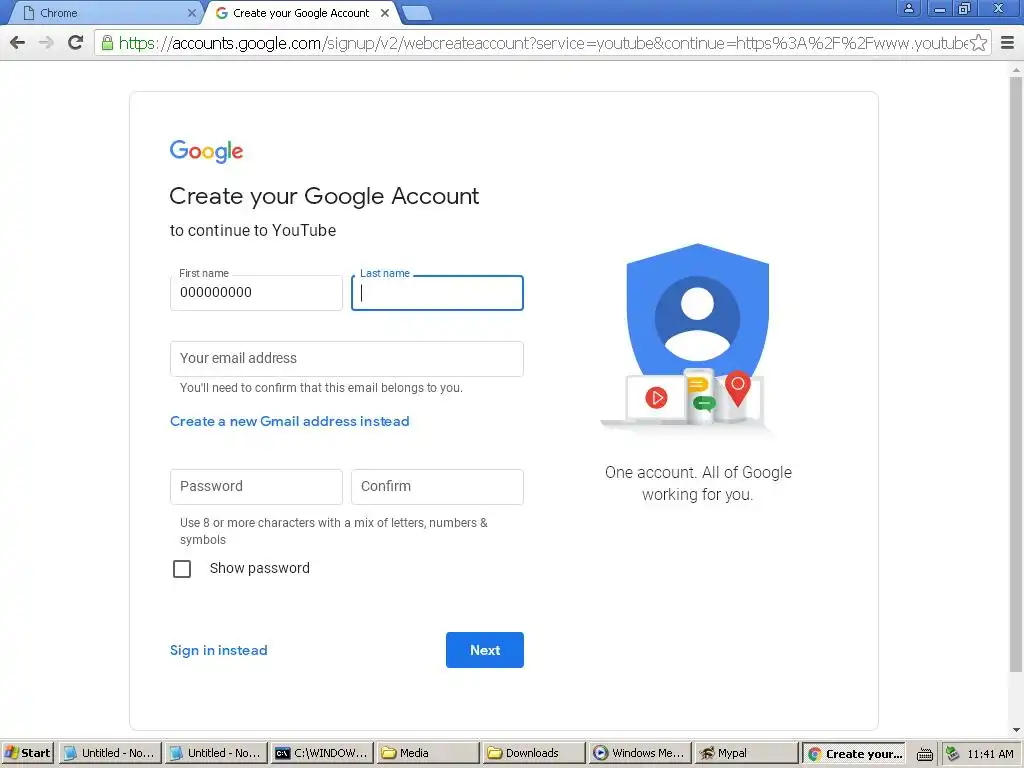Switch to the Mypal taskbar item
The width and height of the screenshot is (1024, 768).
pyautogui.click(x=745, y=753)
